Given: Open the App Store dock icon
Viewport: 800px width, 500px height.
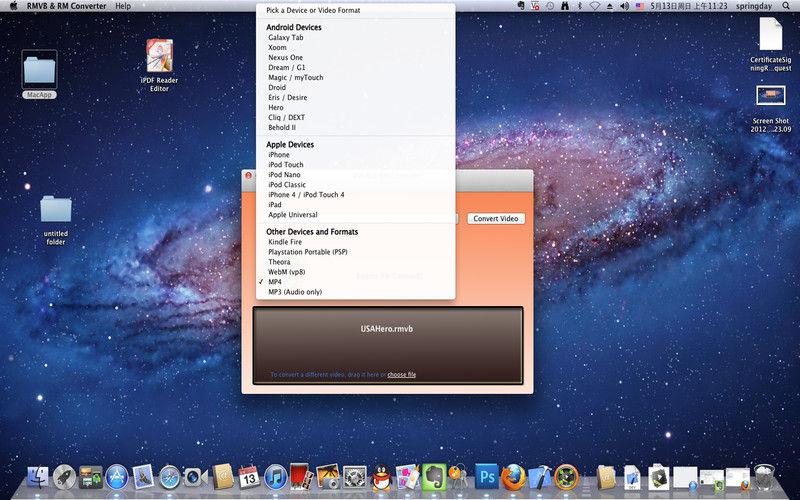Looking at the screenshot, I should point(117,478).
